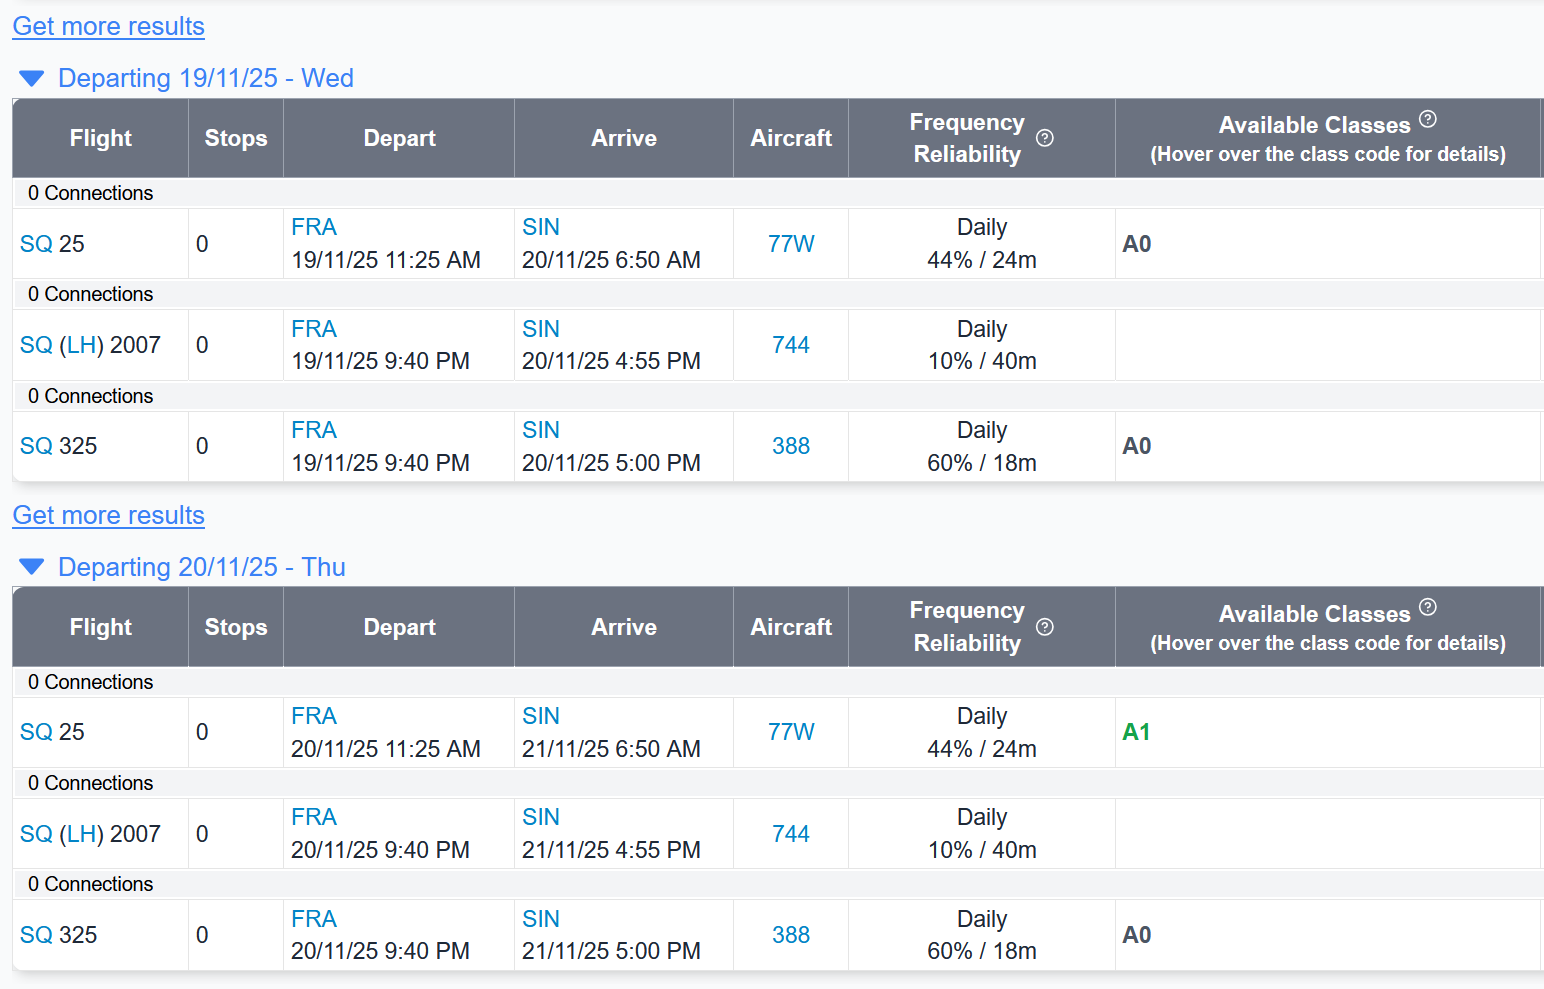The height and width of the screenshot is (989, 1544).
Task: Click help icon beside first Available Classes header
Action: pos(1427,119)
